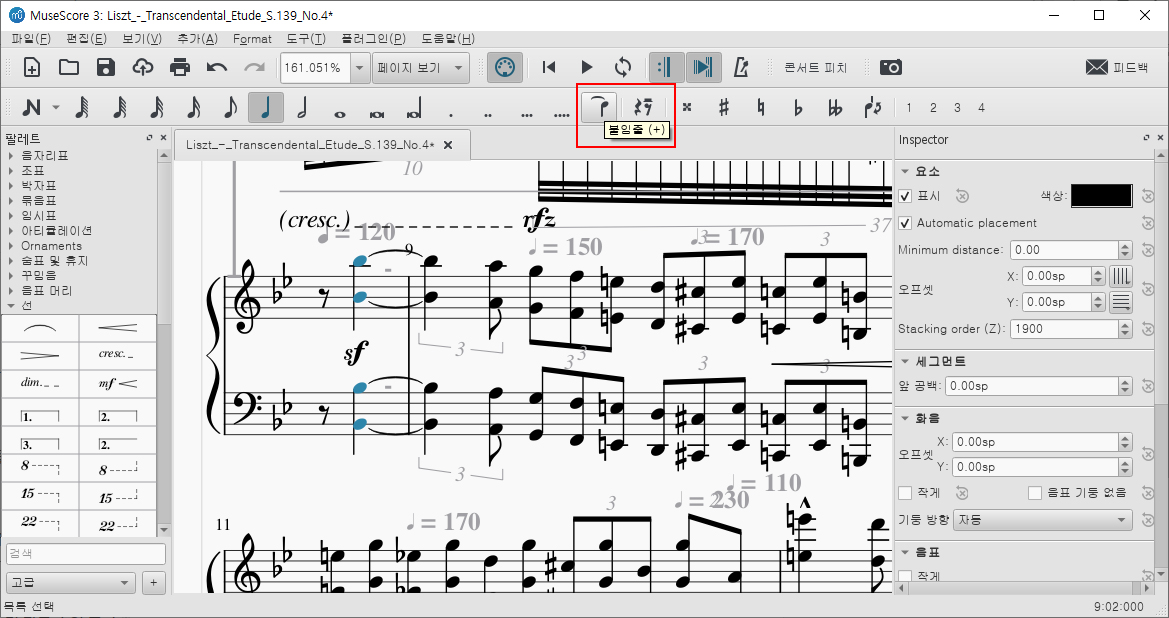This screenshot has width=1169, height=618.
Task: Save the score with the floppy disk icon
Action: [x=106, y=68]
